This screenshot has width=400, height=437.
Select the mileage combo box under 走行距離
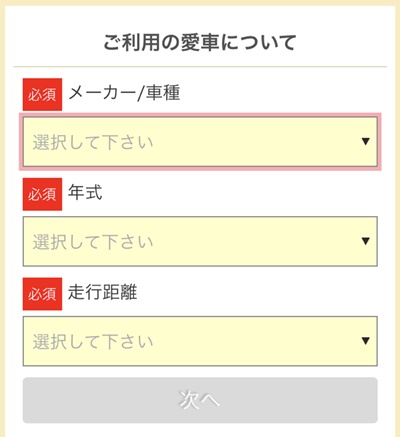coord(200,341)
